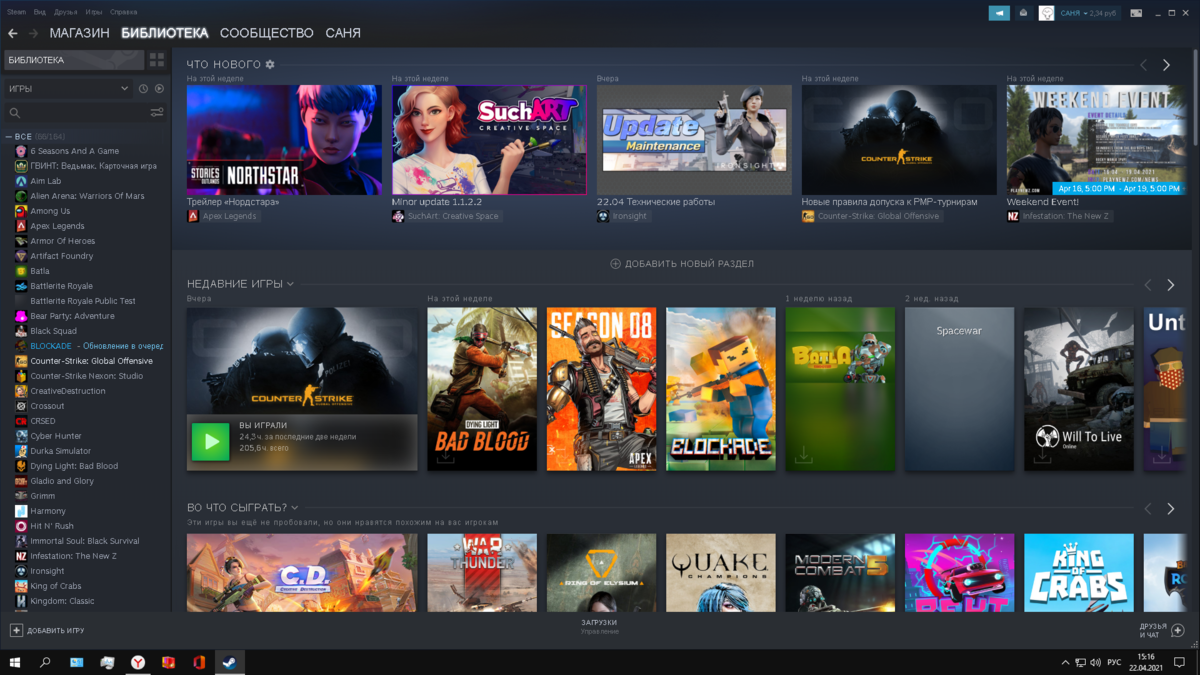The width and height of the screenshot is (1200, 675).
Task: Expand the ИГРЫ category dropdown
Action: coord(125,88)
